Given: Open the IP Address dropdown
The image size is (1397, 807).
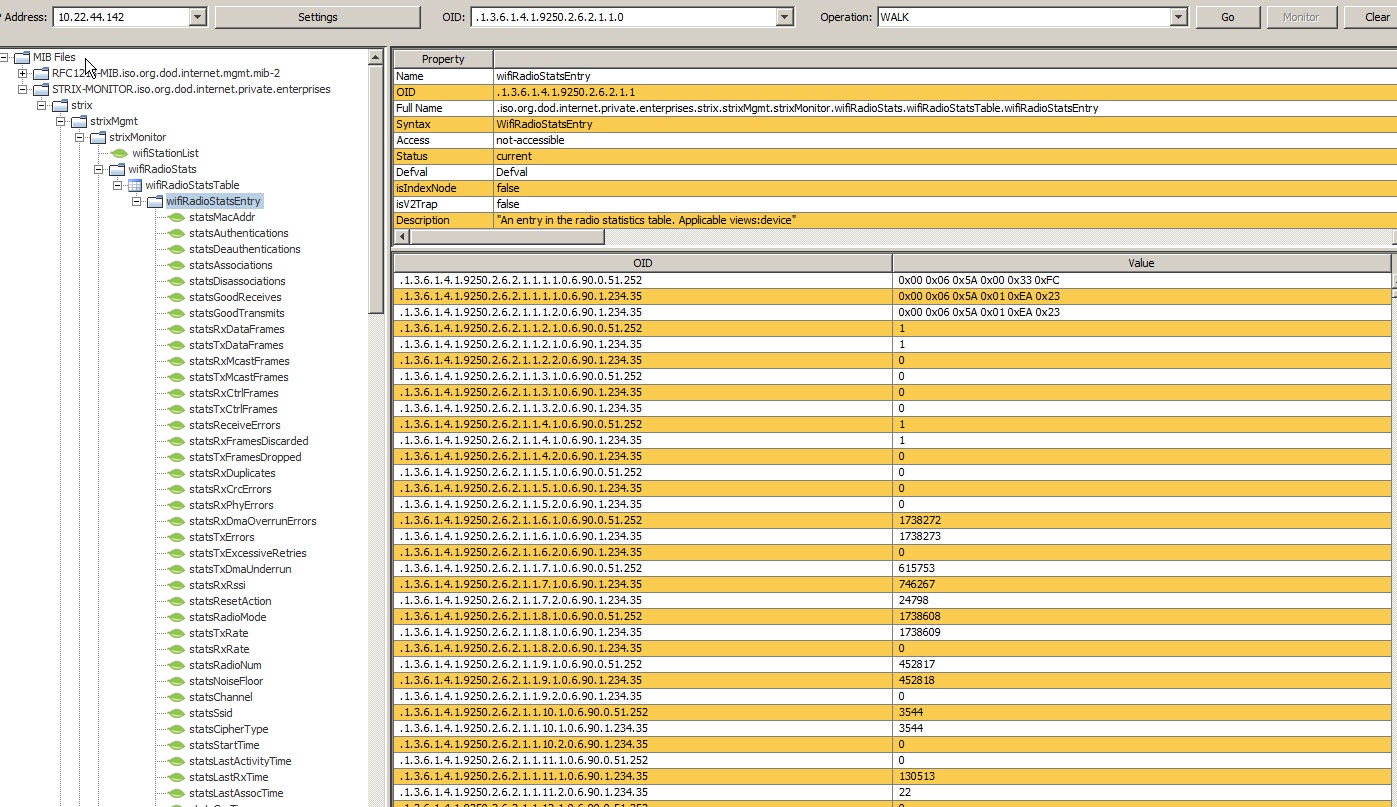Looking at the screenshot, I should [197, 17].
